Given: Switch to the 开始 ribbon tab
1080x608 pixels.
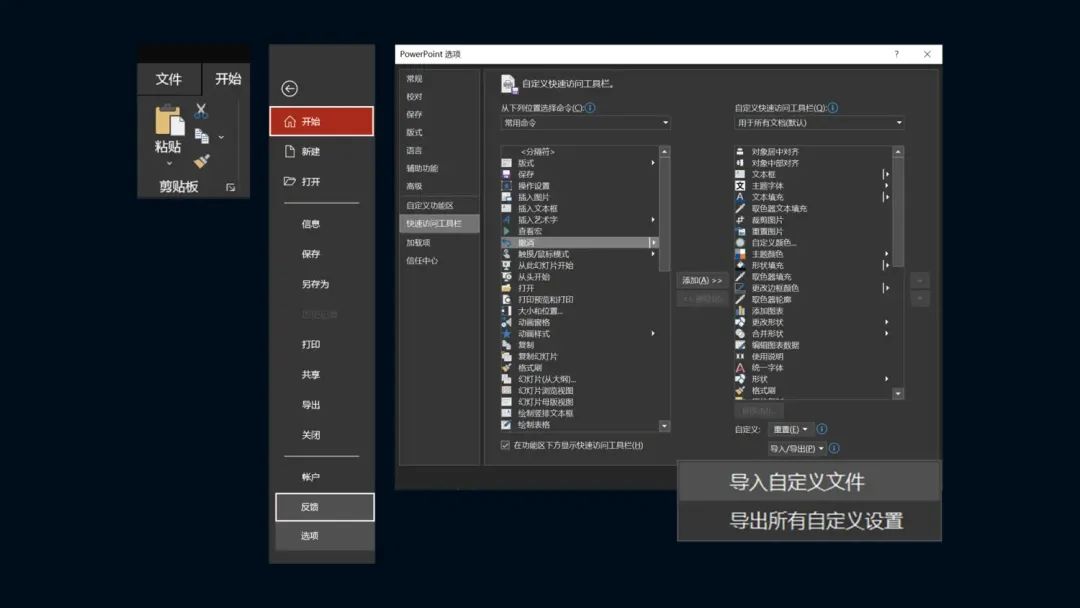Looking at the screenshot, I should (x=227, y=79).
